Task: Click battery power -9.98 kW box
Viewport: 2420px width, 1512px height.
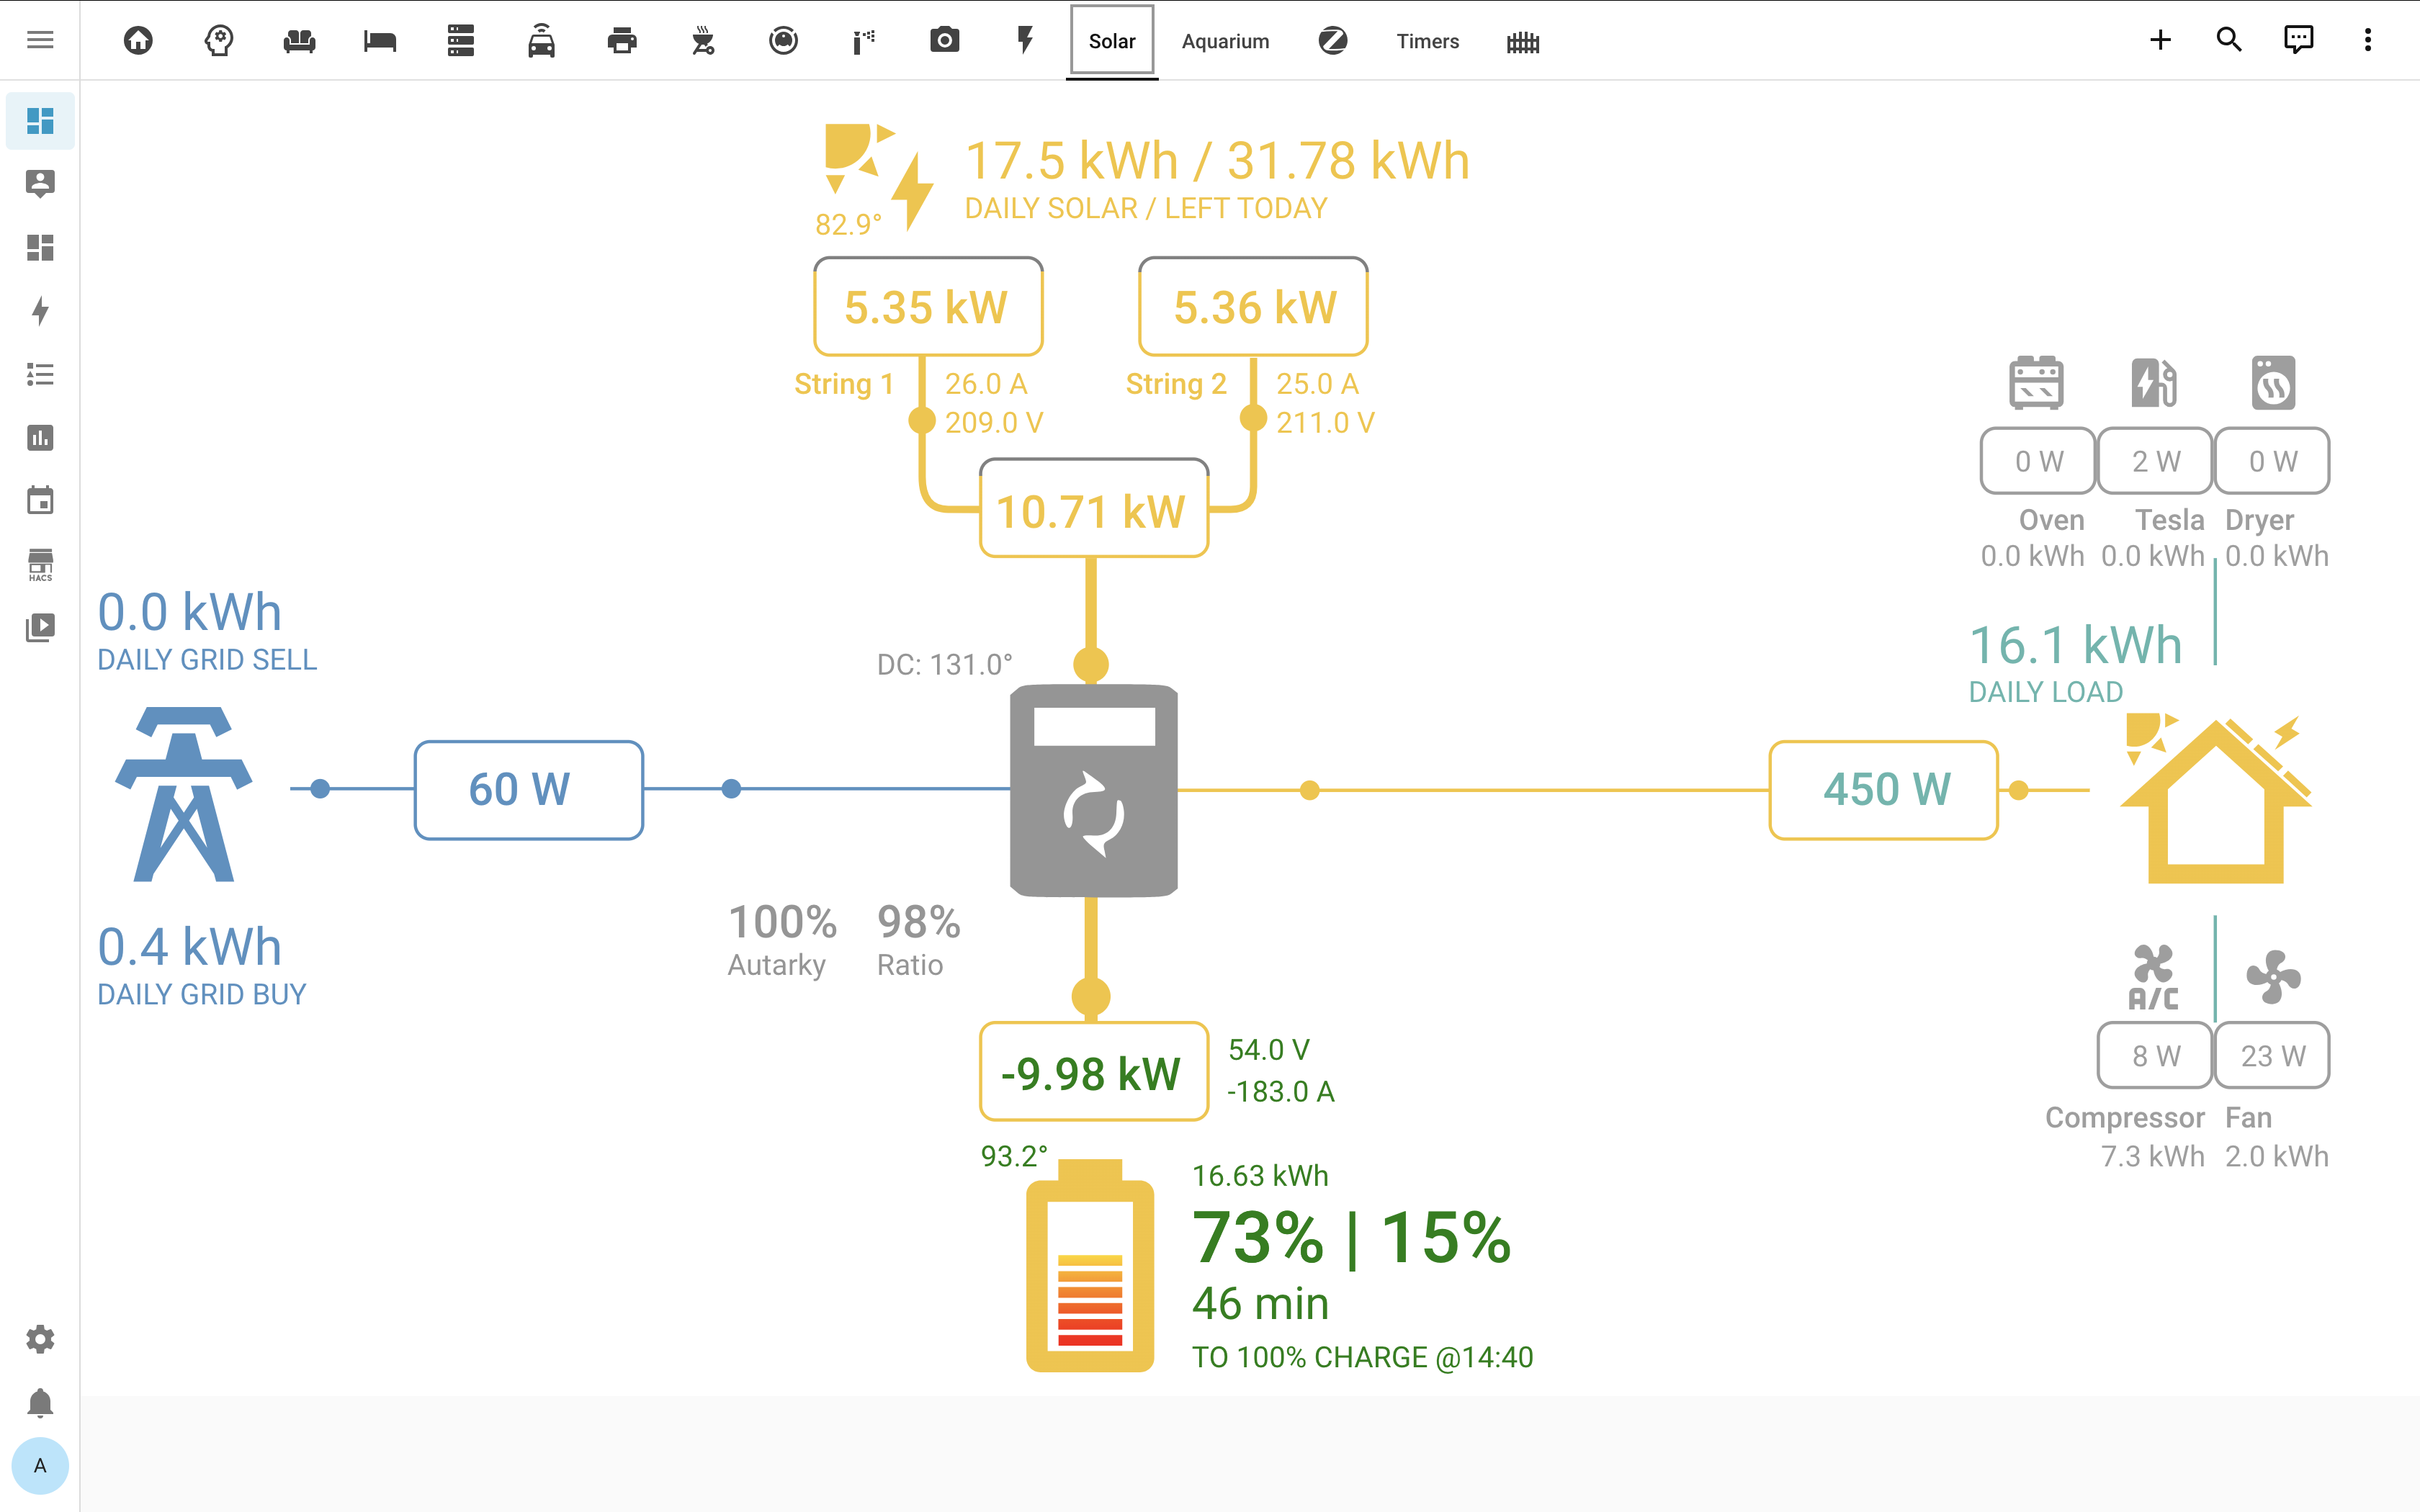Action: [1094, 1072]
